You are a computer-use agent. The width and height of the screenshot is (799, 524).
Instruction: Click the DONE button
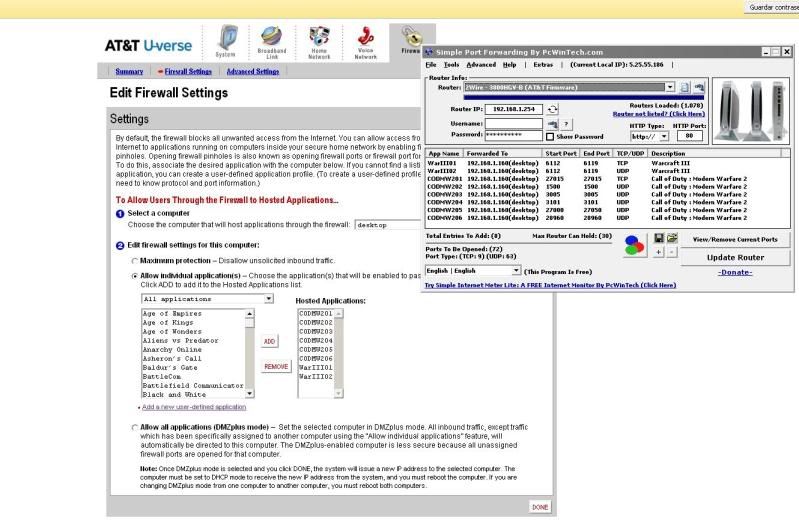(540, 507)
